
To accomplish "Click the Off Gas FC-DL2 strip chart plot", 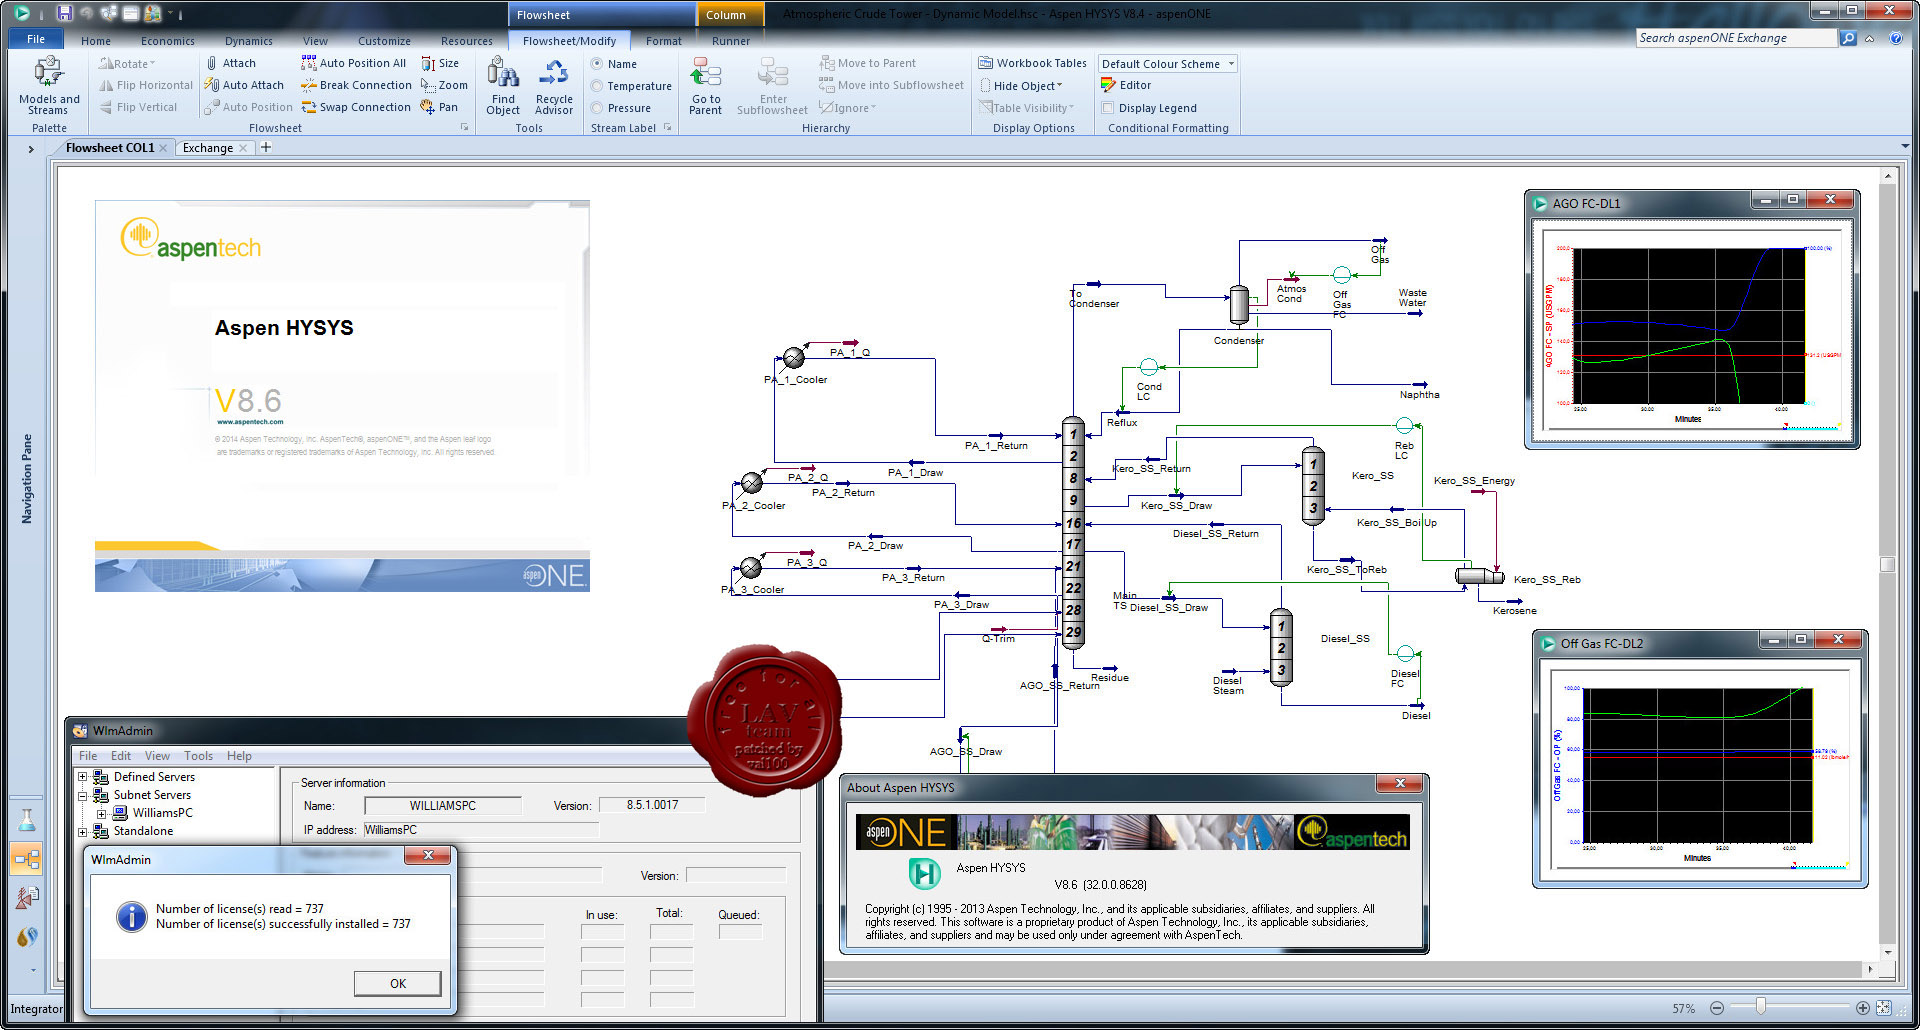I will click(x=1697, y=764).
